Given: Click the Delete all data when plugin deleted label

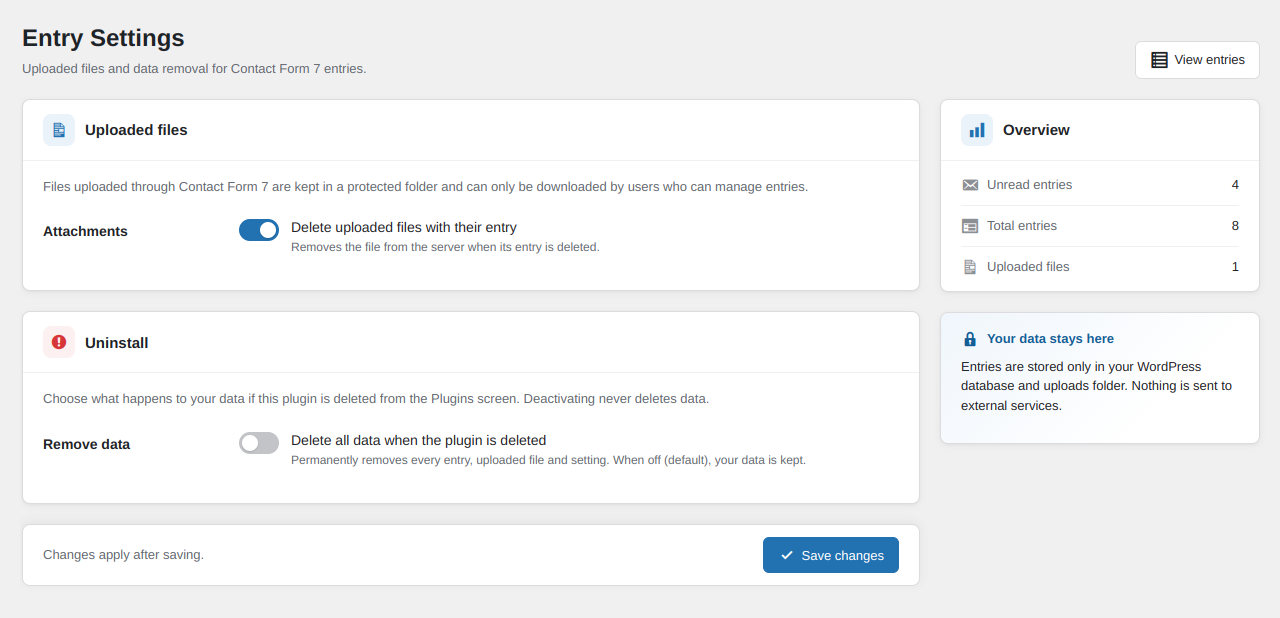Looking at the screenshot, I should click(418, 440).
